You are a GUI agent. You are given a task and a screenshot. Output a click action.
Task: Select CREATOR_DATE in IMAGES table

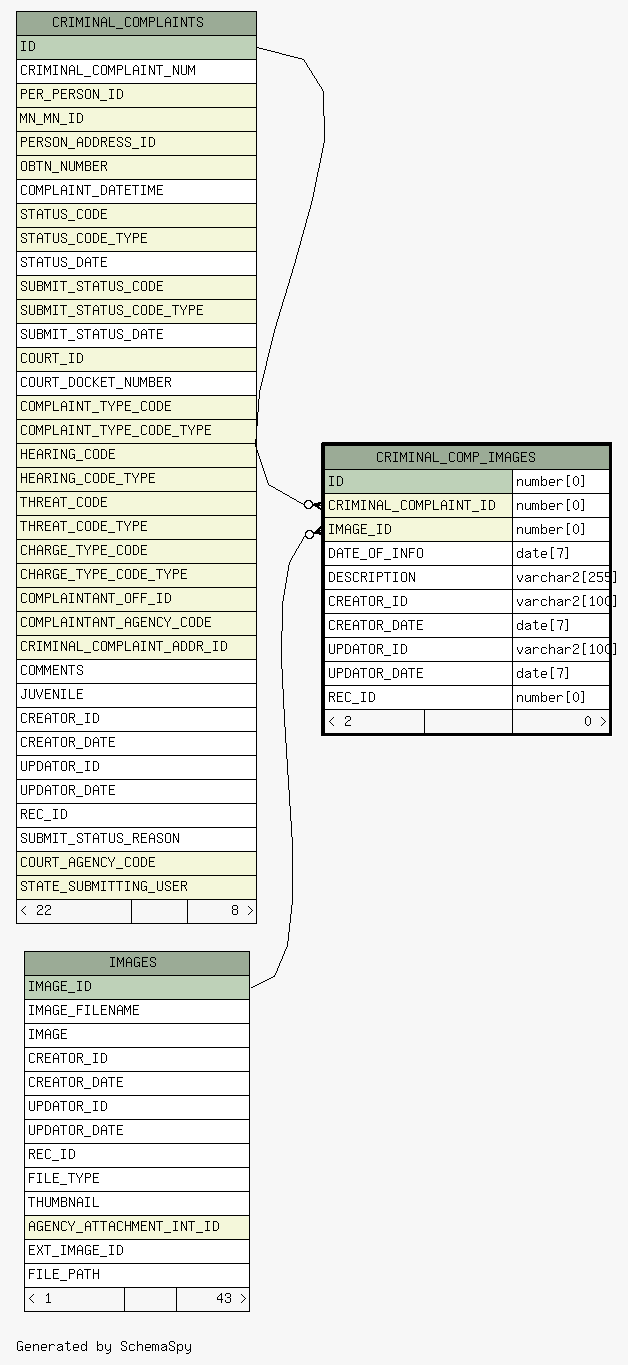(137, 1083)
